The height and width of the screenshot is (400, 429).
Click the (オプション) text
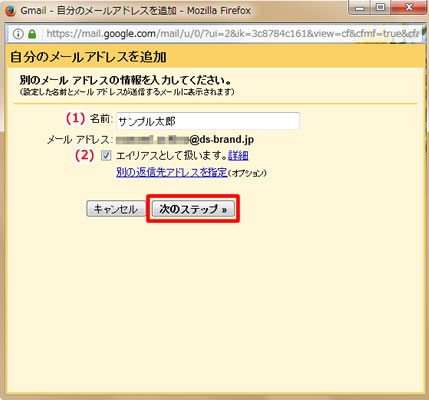[247, 173]
